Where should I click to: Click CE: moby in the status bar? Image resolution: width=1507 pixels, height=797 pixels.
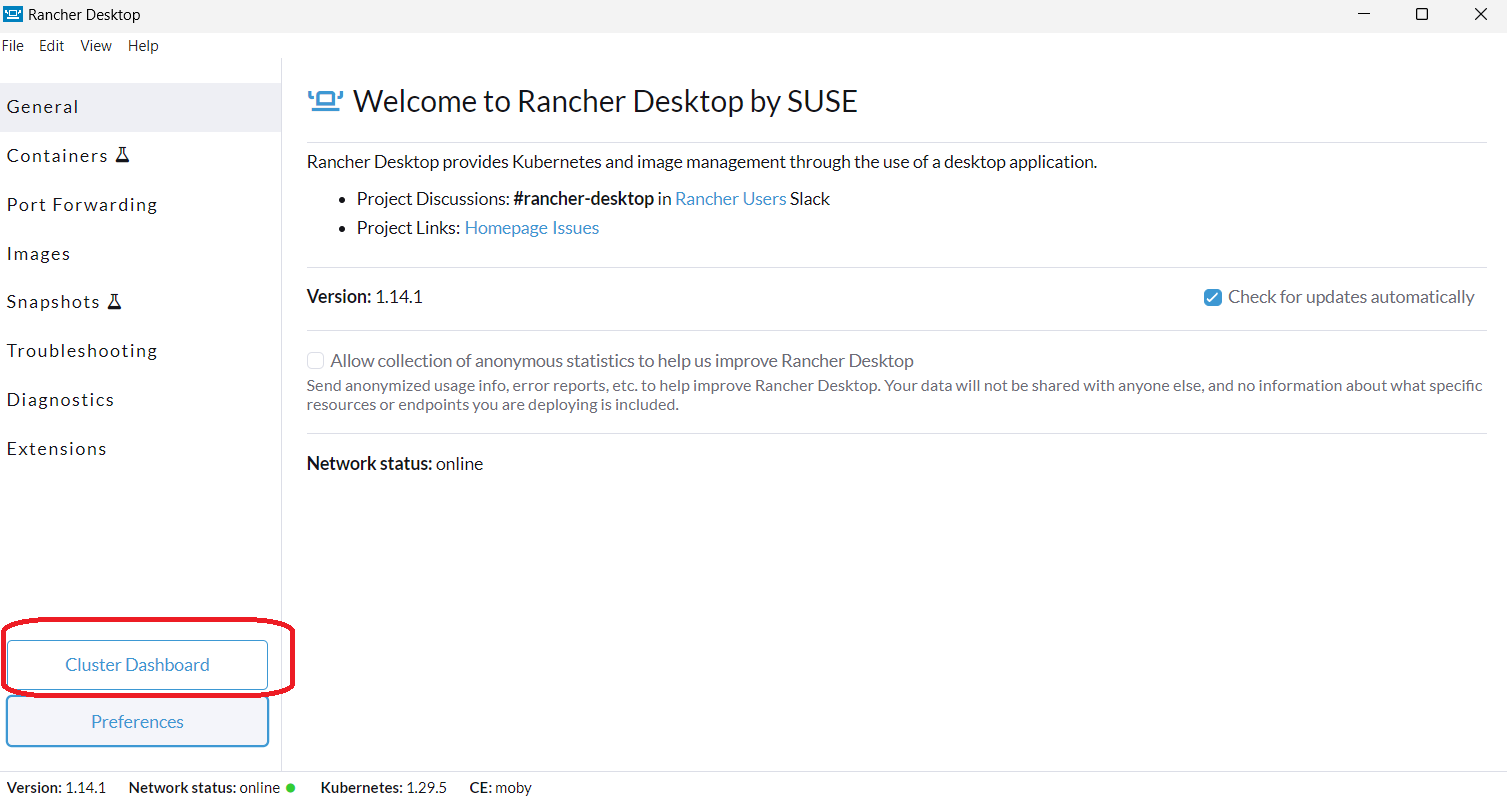coord(501,788)
